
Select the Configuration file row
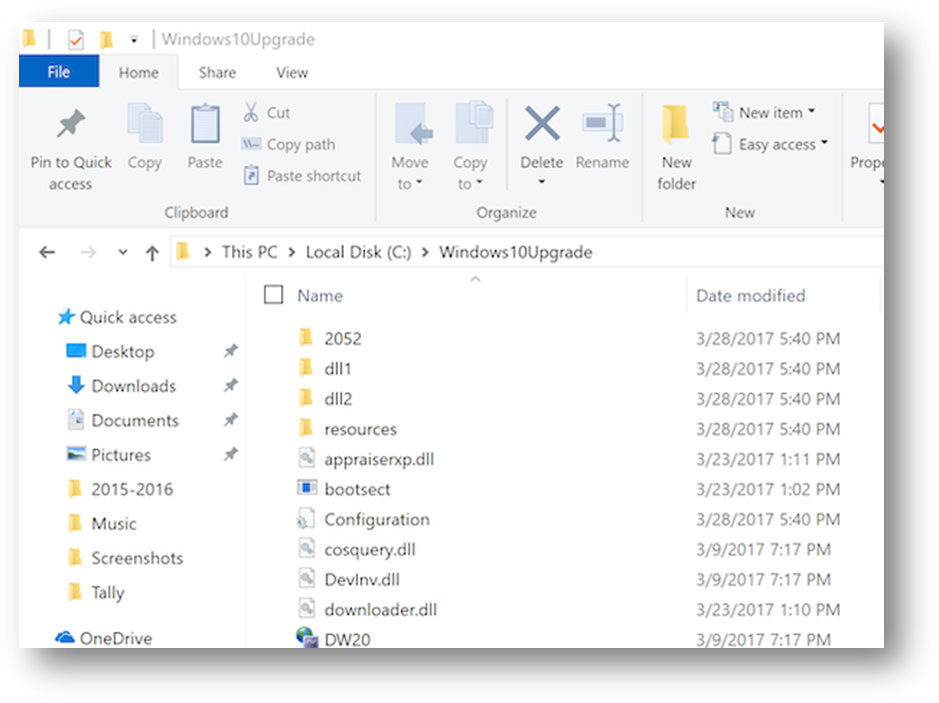point(375,519)
